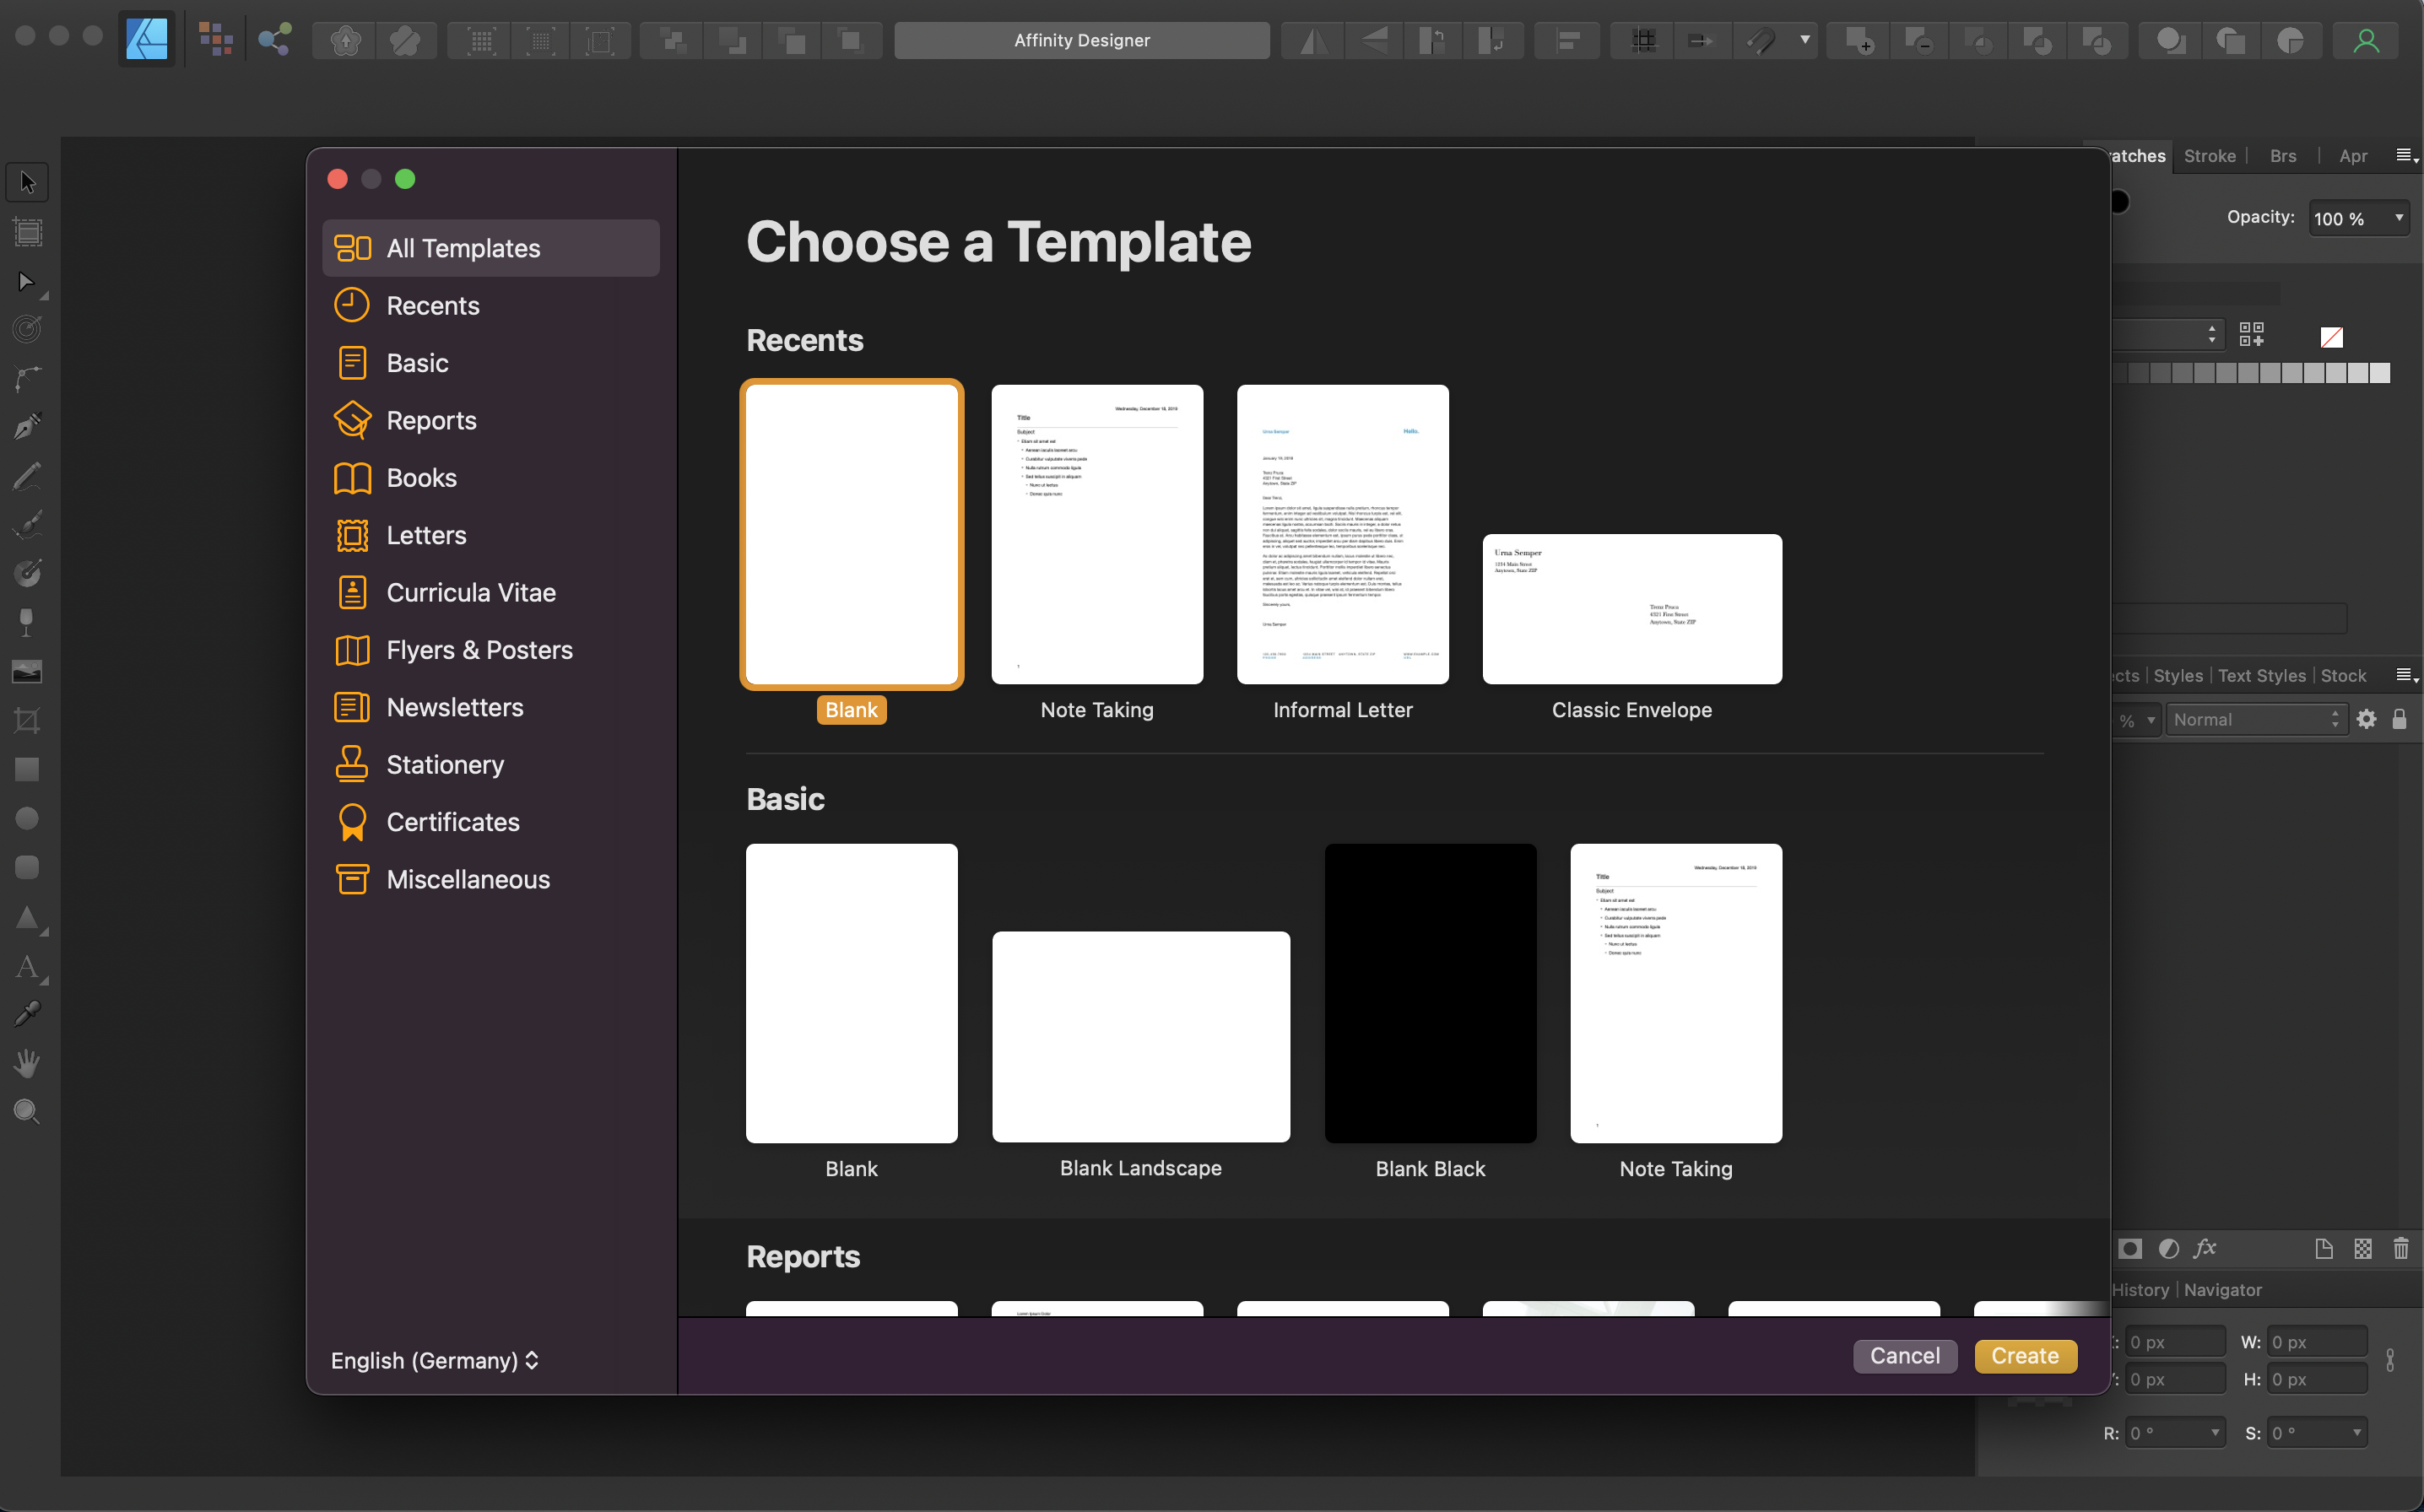The height and width of the screenshot is (1512, 2424).
Task: Toggle the aspect ratio link icon
Action: pos(2390,1360)
